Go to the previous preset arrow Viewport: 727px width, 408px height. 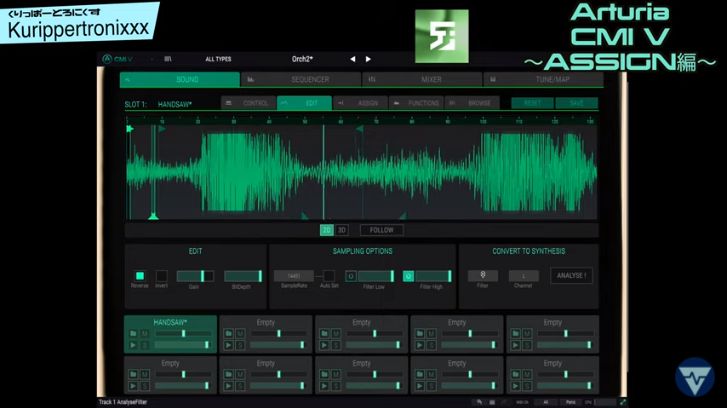[x=353, y=59]
